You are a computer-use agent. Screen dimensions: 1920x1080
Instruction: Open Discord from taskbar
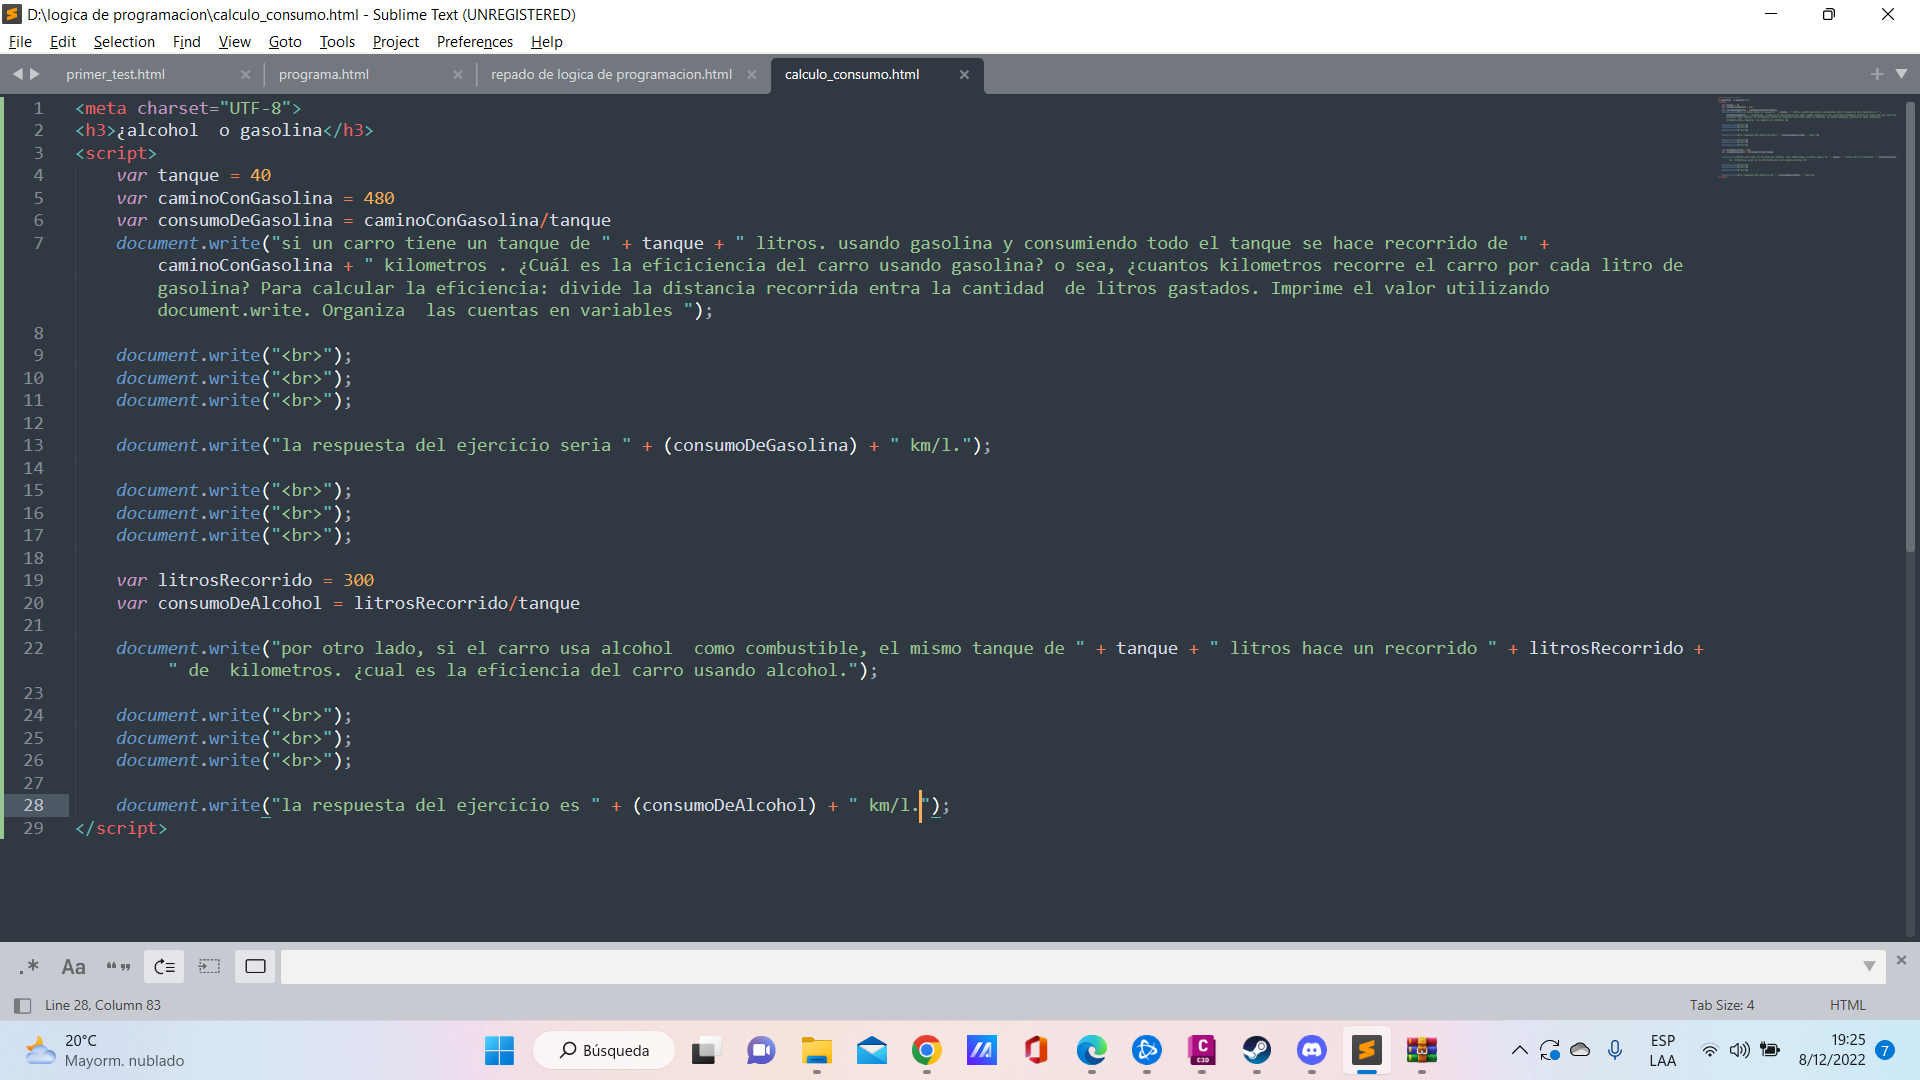[x=1311, y=1050]
